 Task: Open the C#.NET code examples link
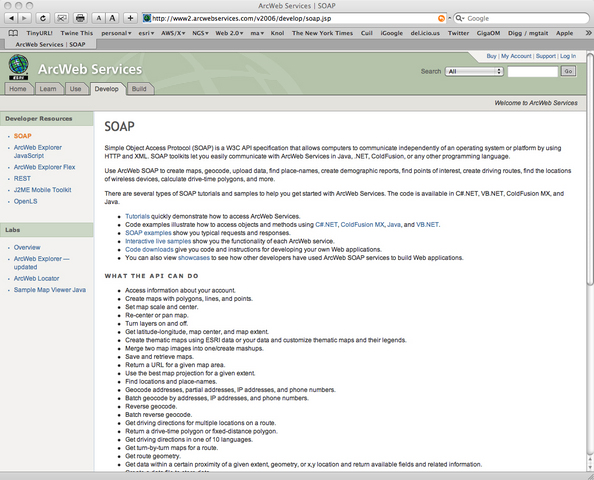click(326, 225)
